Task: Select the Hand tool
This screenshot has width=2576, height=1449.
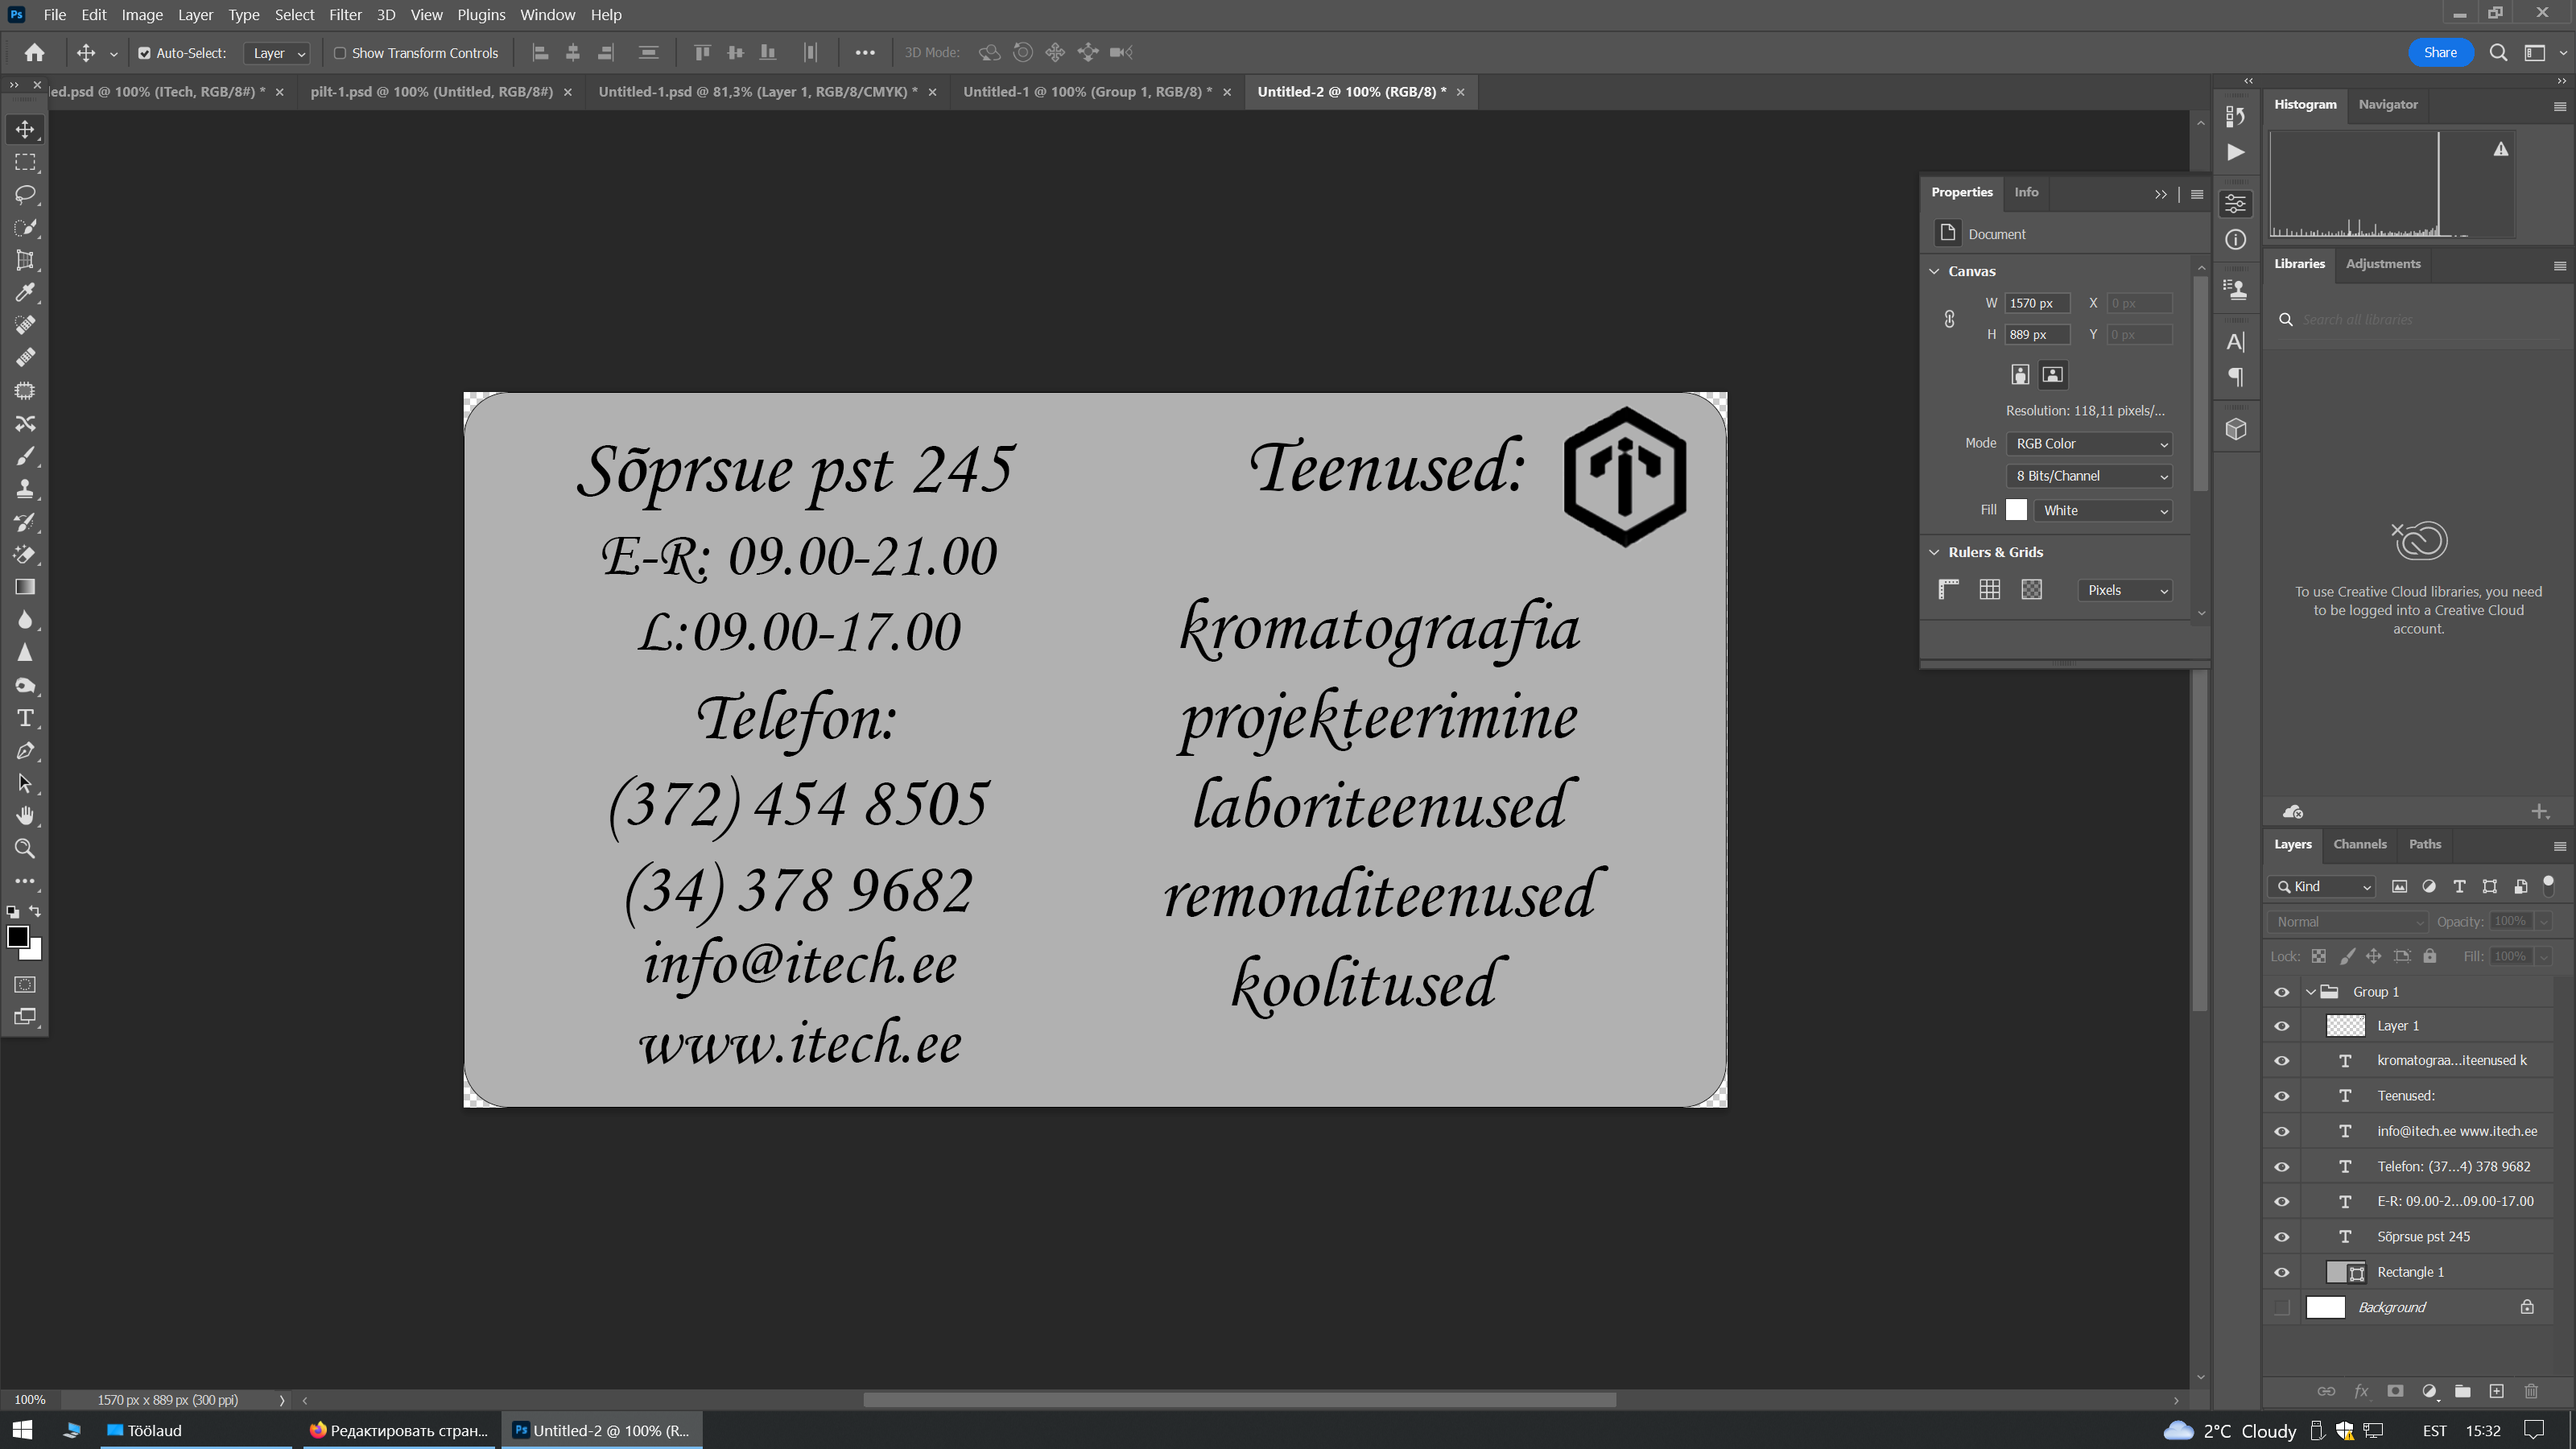Action: click(x=25, y=816)
